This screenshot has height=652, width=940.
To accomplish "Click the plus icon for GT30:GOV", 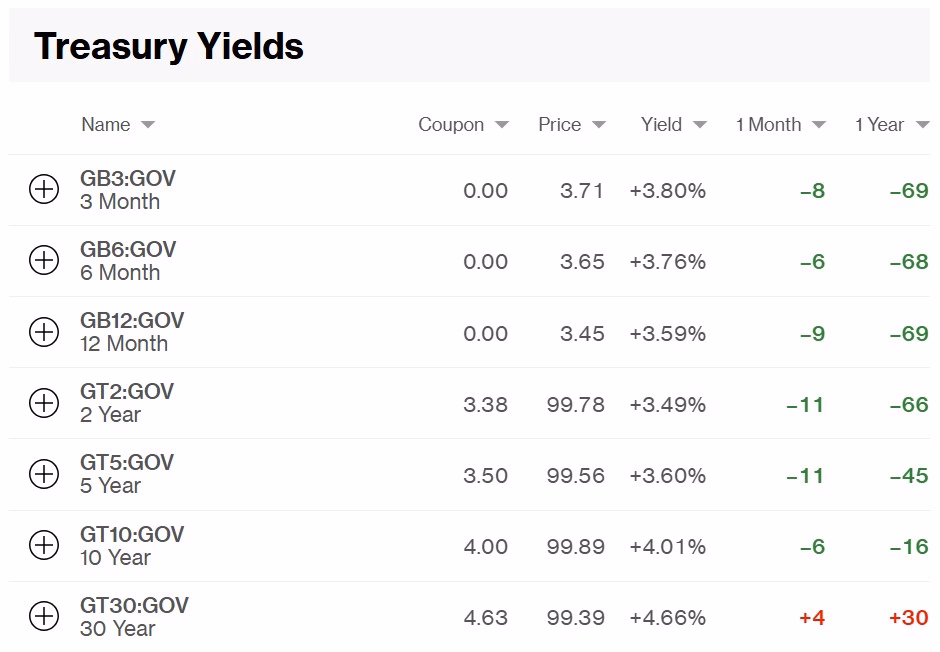I will click(x=44, y=616).
